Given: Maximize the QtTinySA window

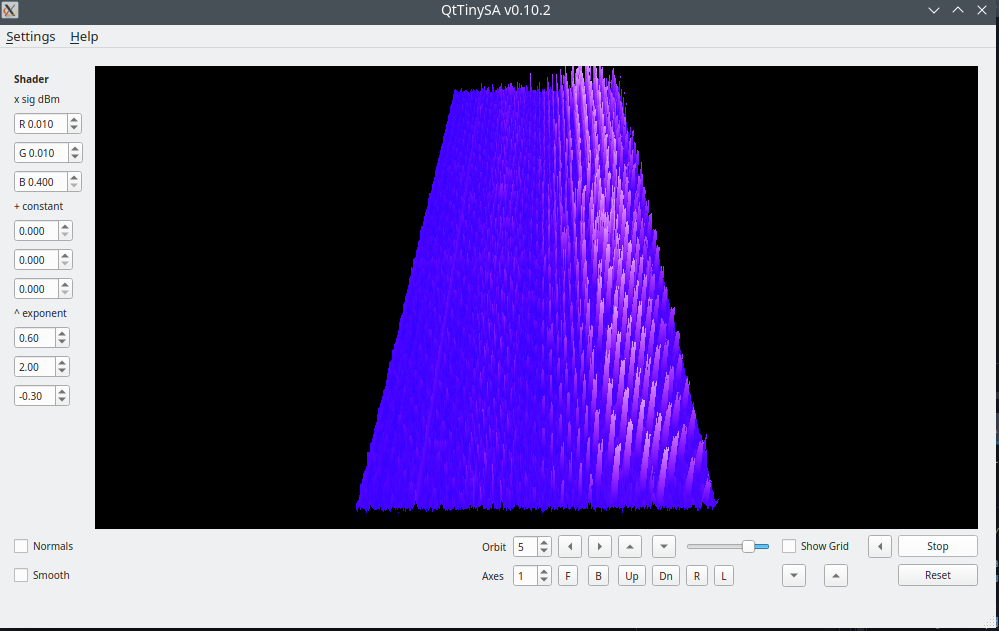Looking at the screenshot, I should pos(958,10).
